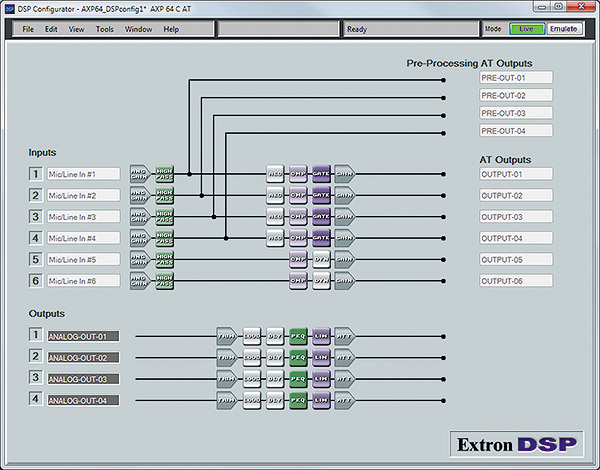Open LOUD block on ANALOG-OUT-01
Viewport: 600px width, 470px height.
[252, 336]
